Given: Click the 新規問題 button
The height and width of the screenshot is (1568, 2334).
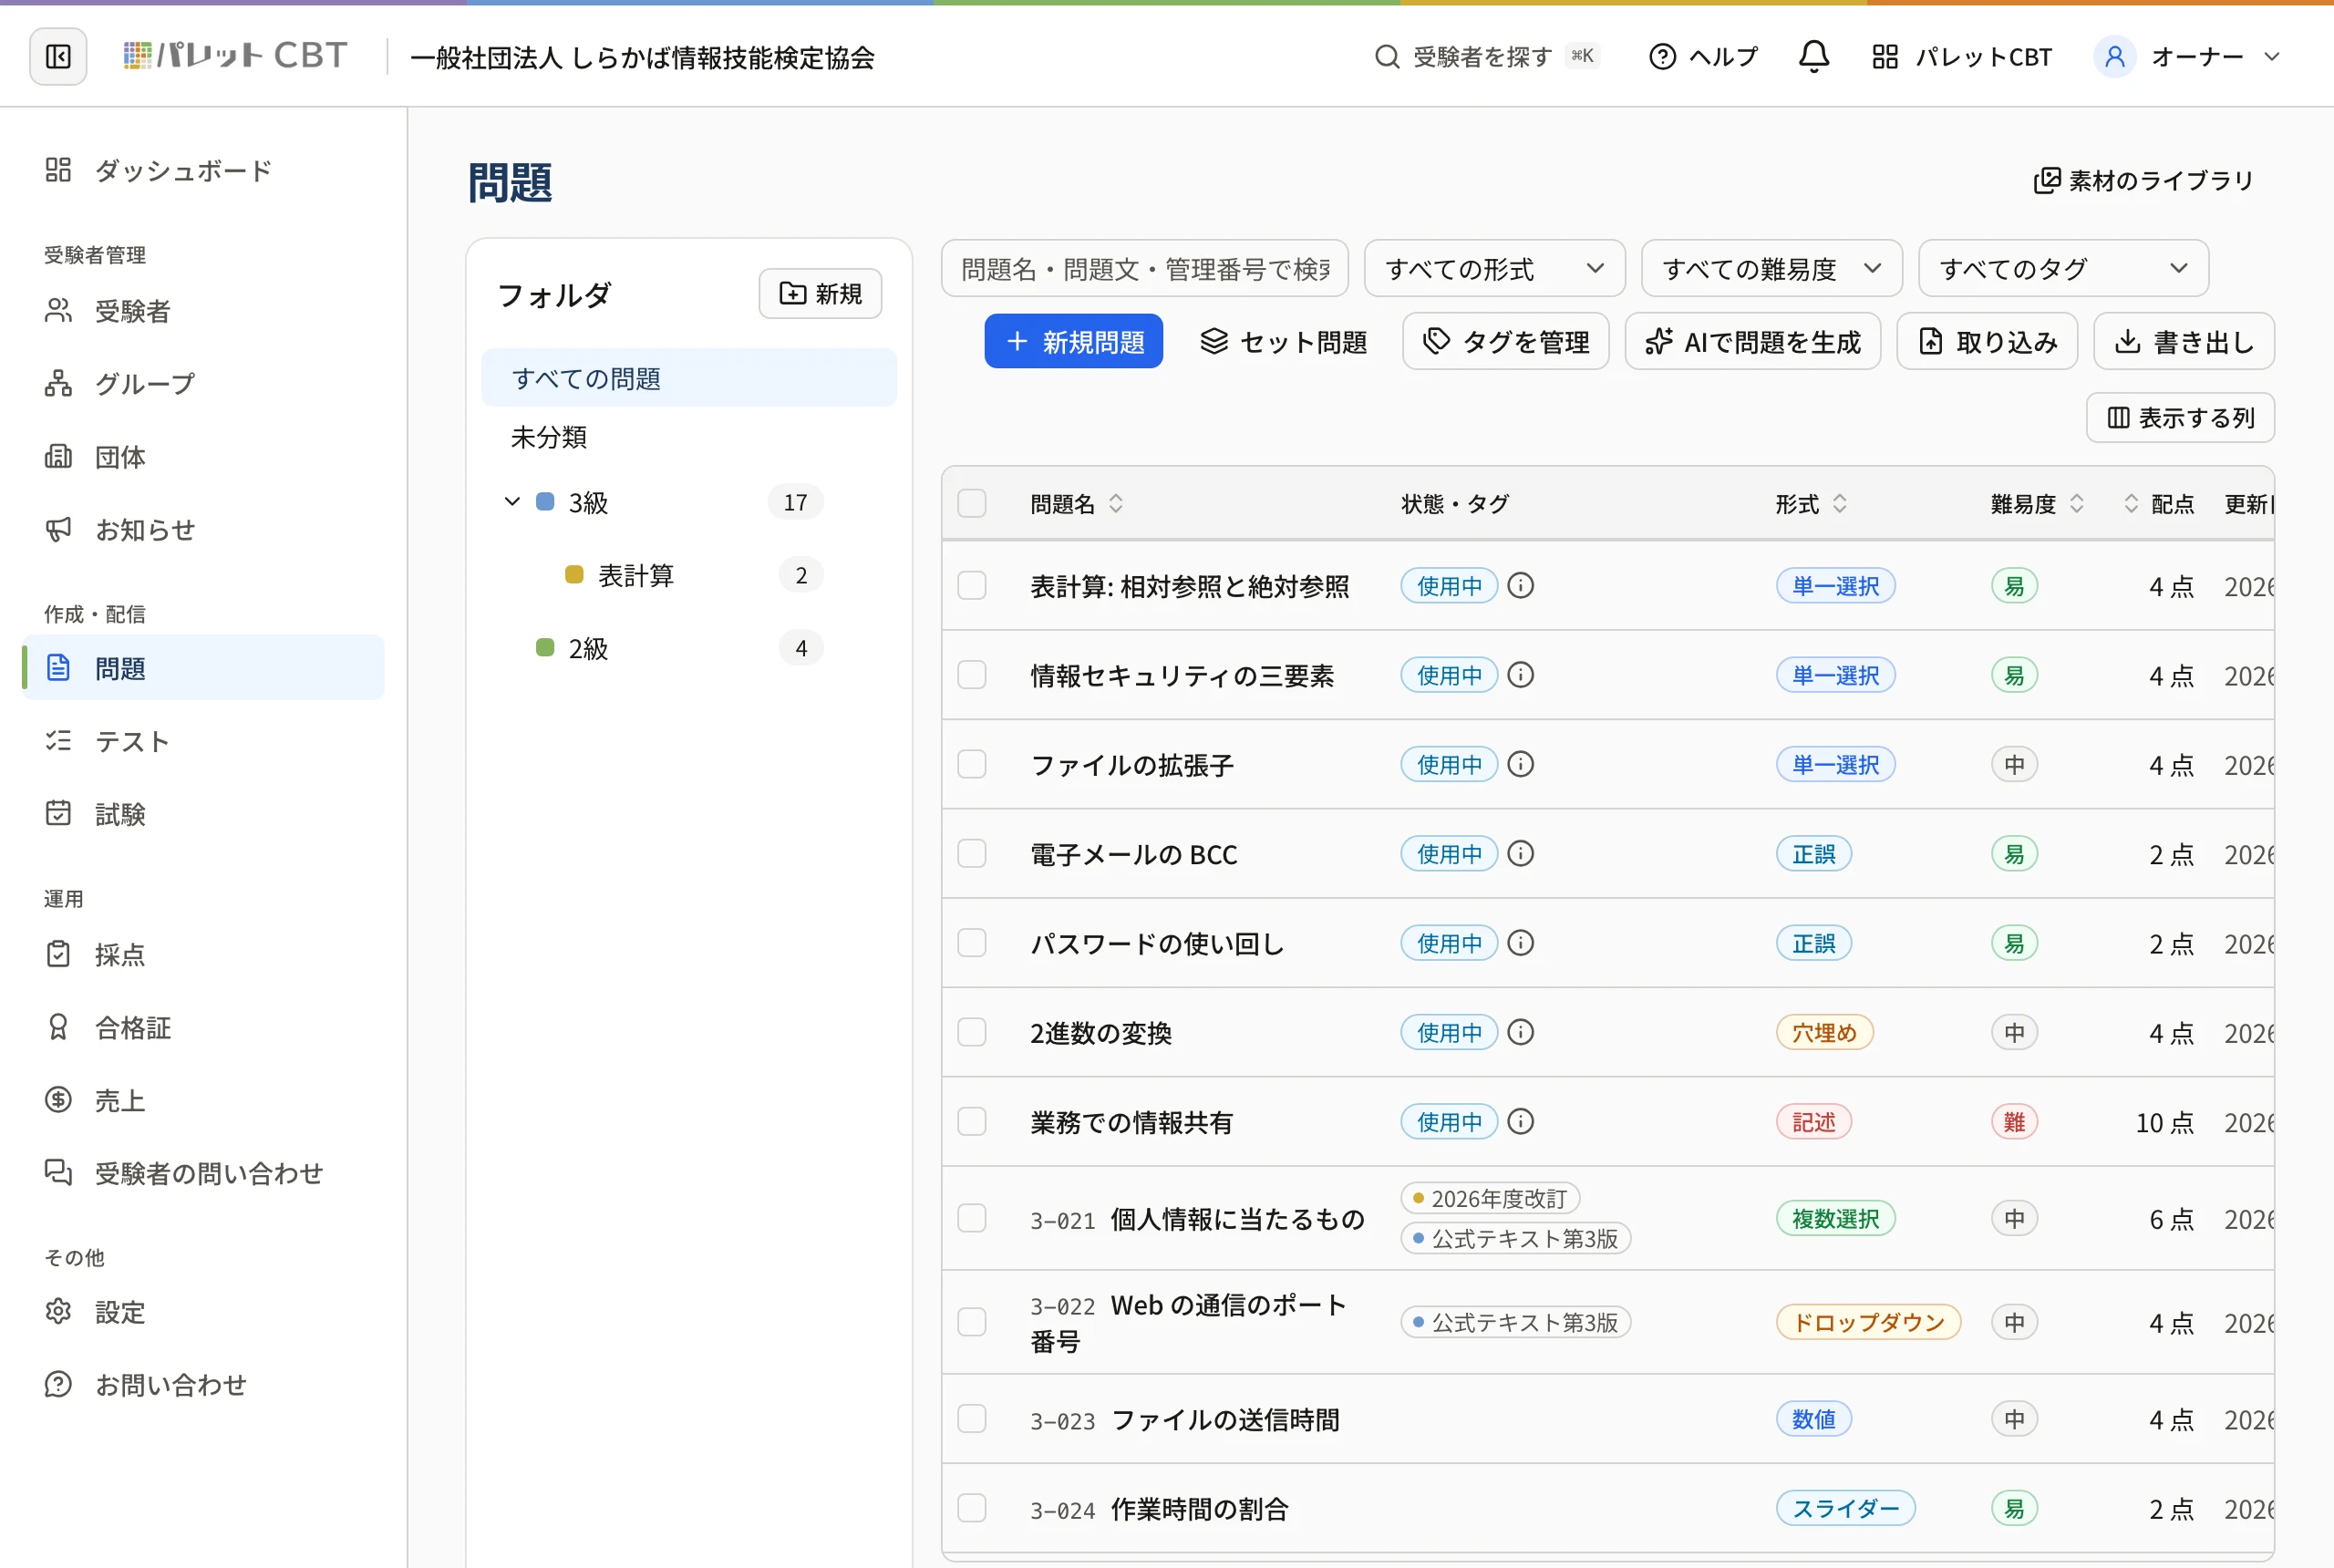Looking at the screenshot, I should tap(1073, 341).
